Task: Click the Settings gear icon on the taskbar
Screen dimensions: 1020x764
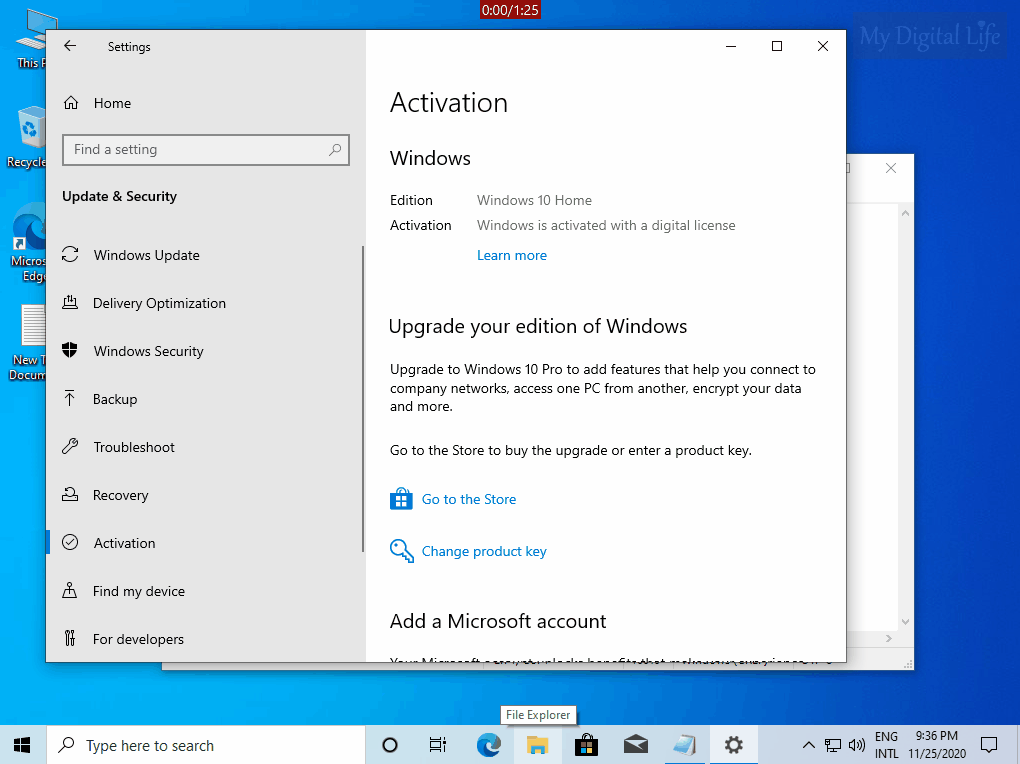Action: coord(734,745)
